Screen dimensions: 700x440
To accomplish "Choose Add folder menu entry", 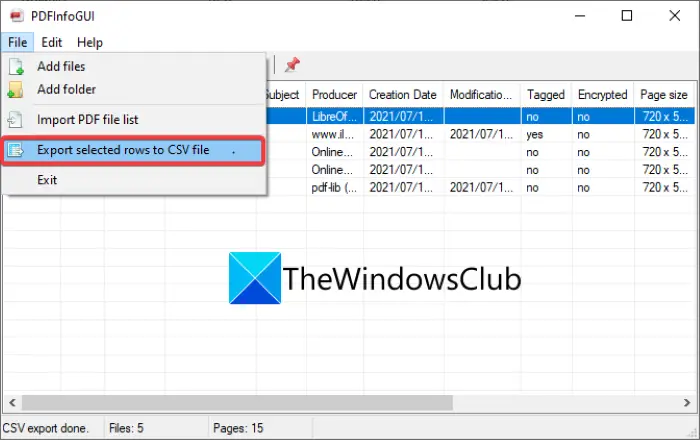I will [134, 90].
